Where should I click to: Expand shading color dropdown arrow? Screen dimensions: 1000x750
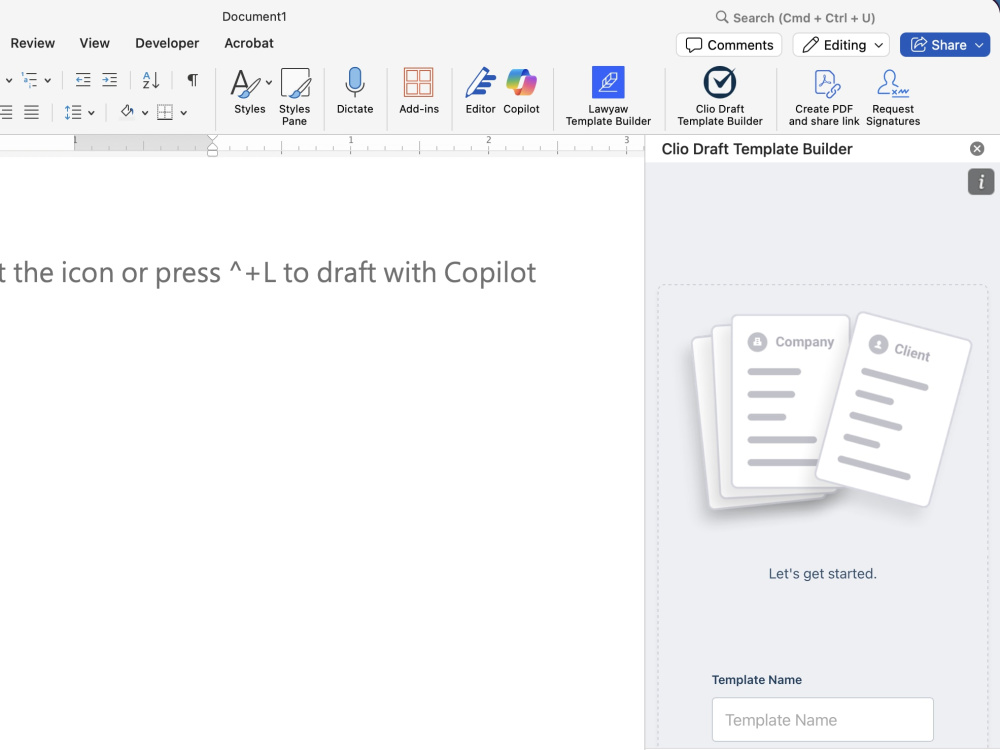145,113
